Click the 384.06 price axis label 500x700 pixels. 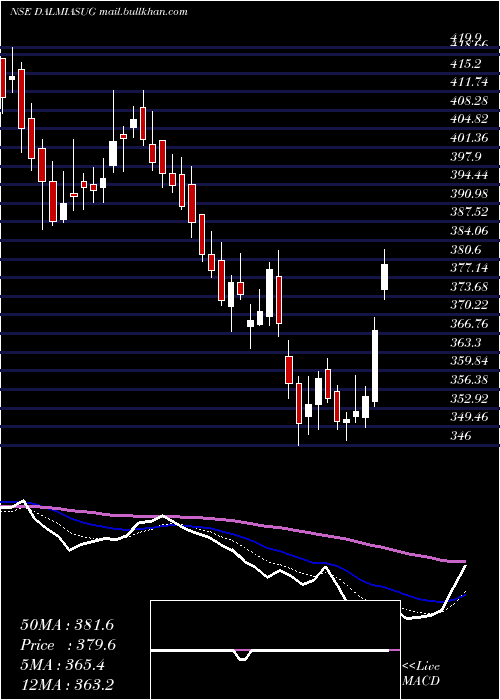click(x=469, y=231)
